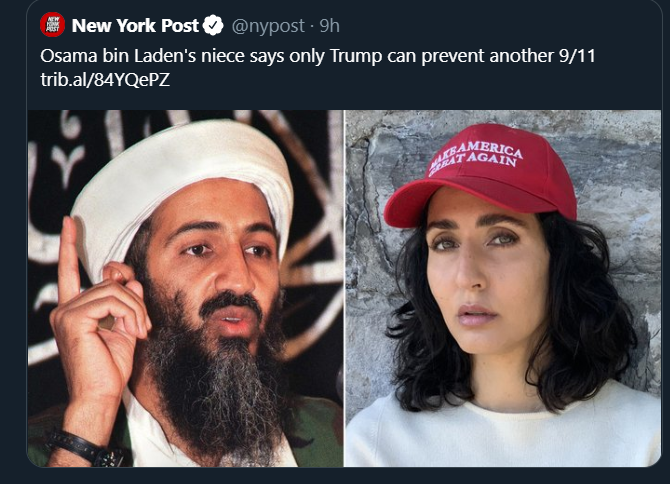Open the @nypost handle link
The height and width of the screenshot is (484, 670).
[268, 26]
